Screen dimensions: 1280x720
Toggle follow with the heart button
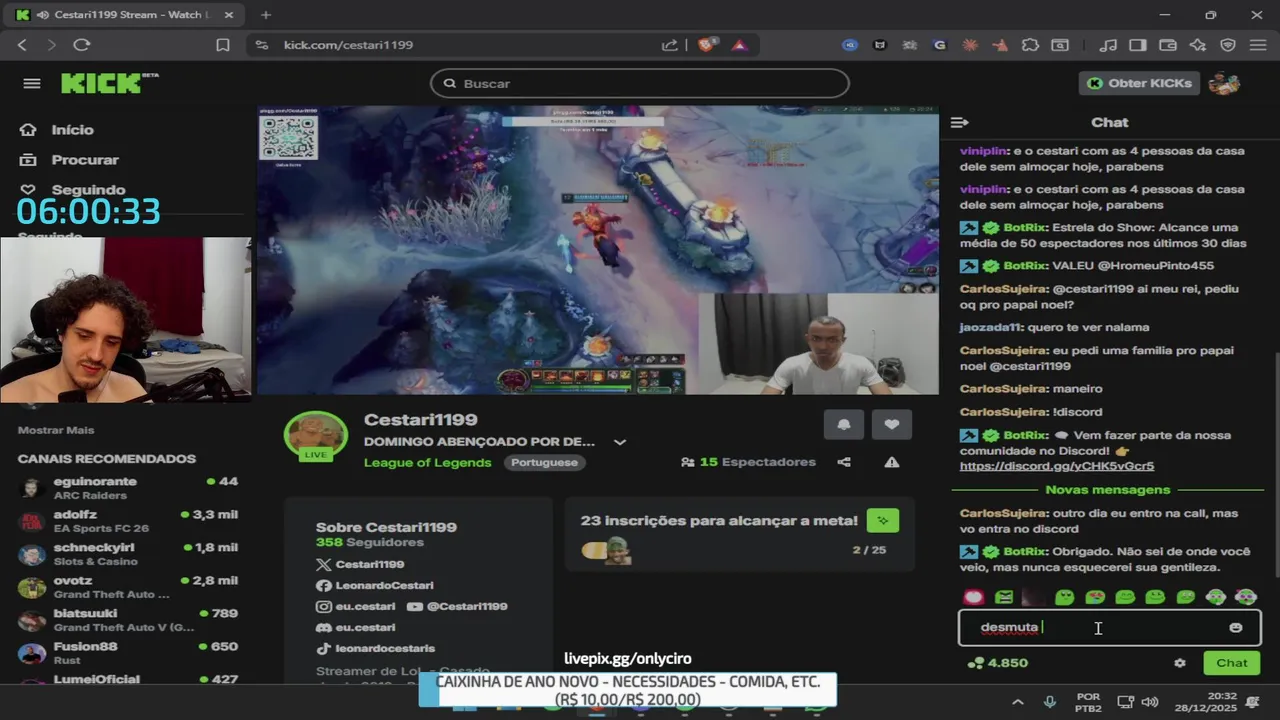tap(892, 425)
